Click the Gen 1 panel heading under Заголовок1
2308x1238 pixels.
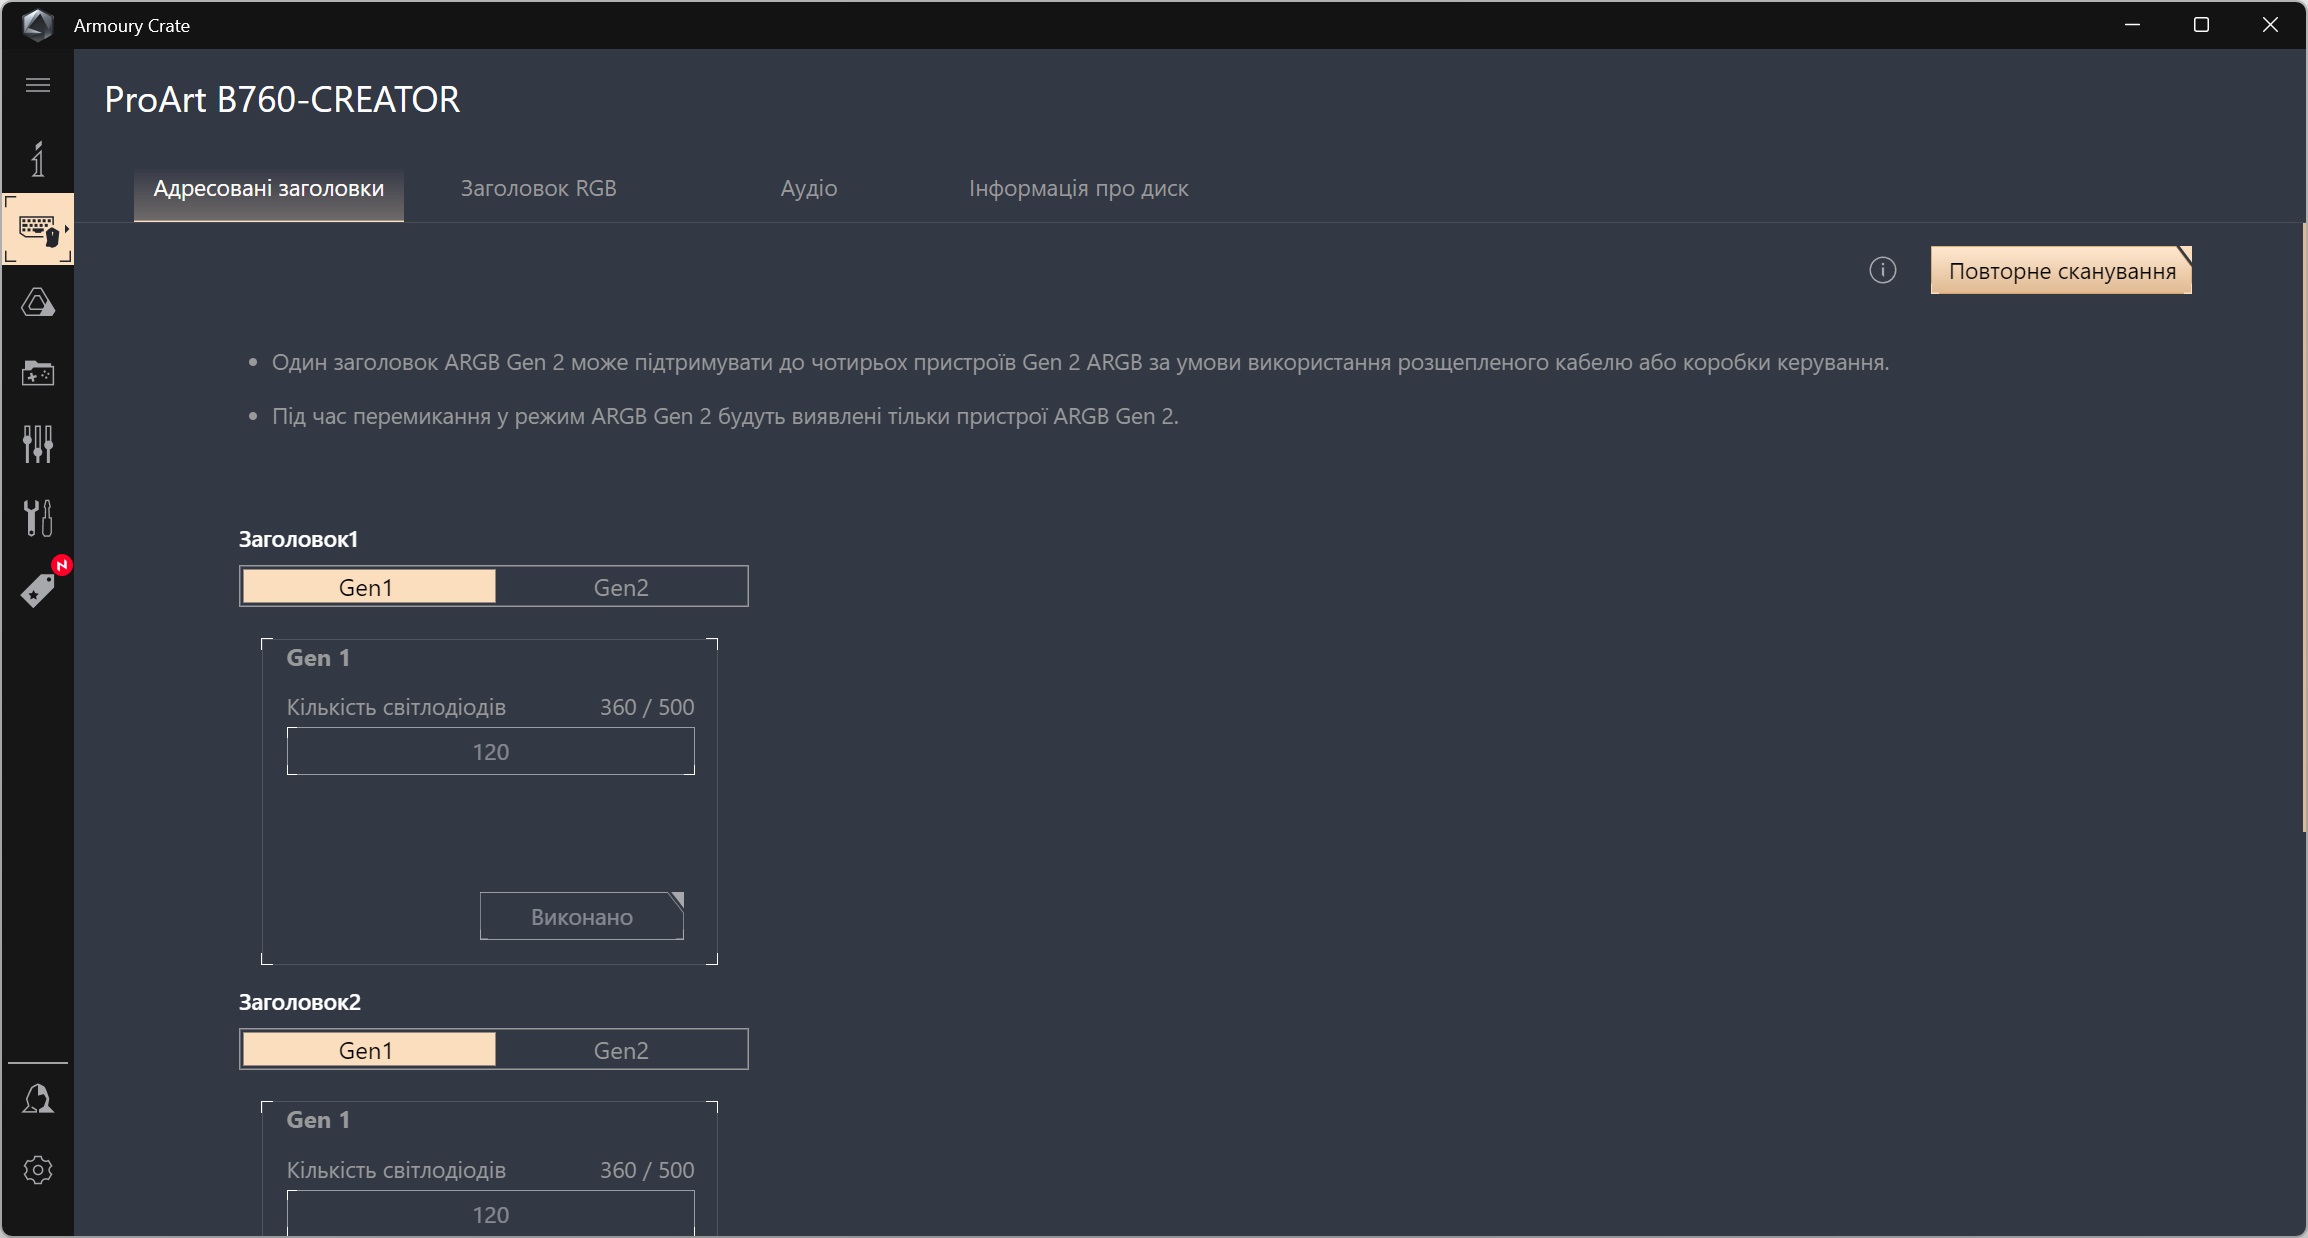318,658
